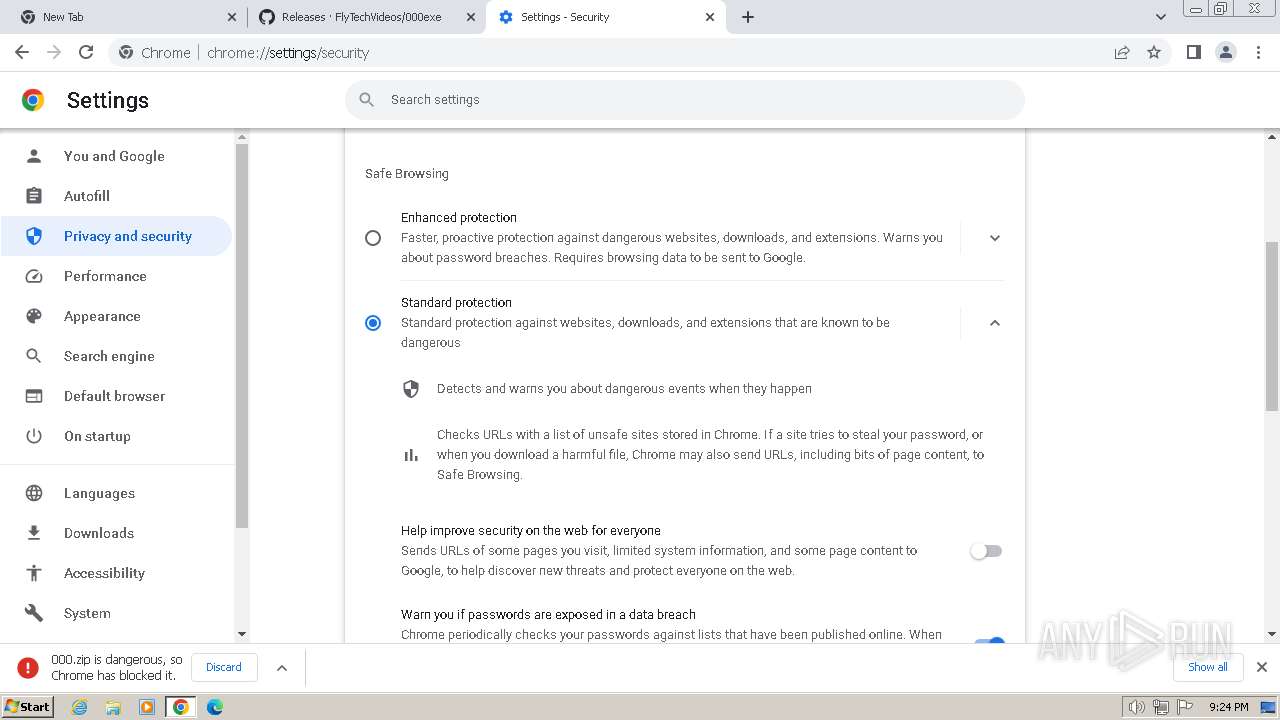Close the GitHub Releases tab
The height and width of the screenshot is (720, 1280).
[x=471, y=17]
